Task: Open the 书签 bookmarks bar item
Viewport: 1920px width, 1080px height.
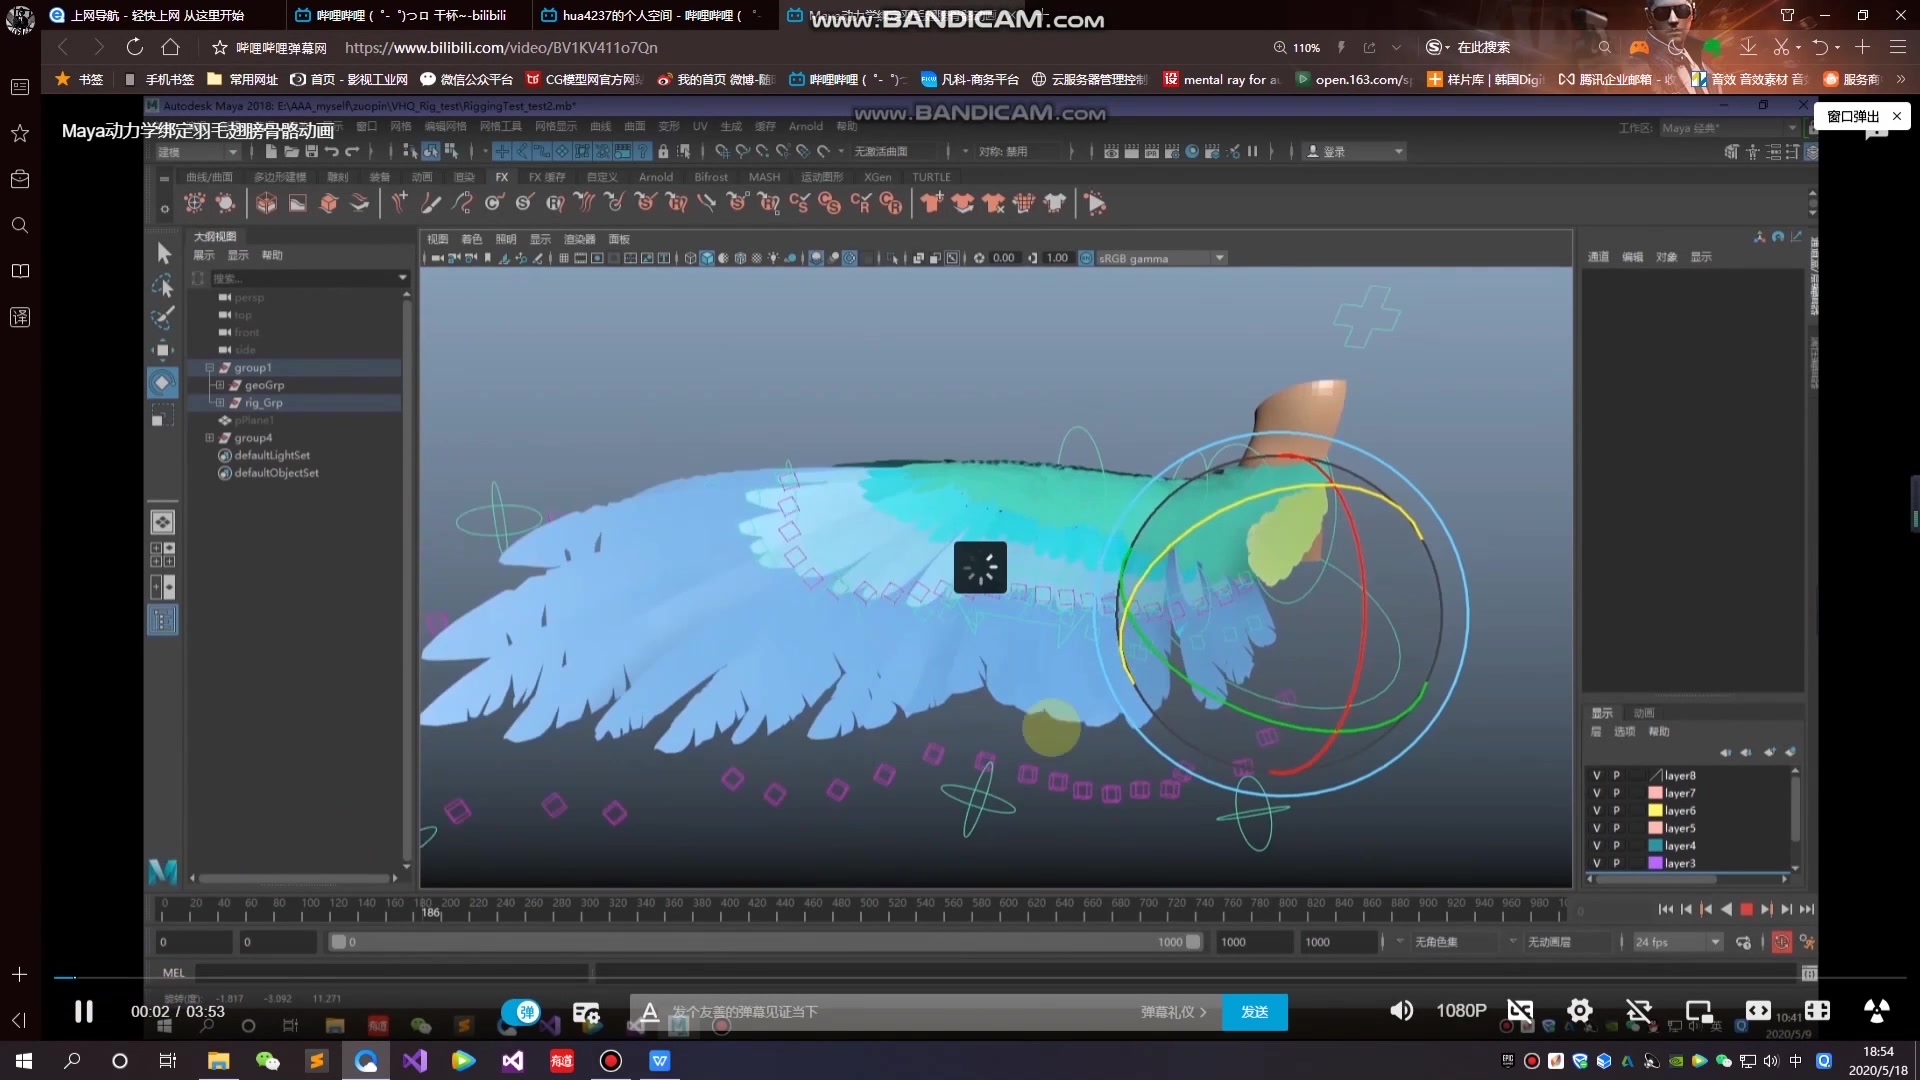Action: coord(80,79)
